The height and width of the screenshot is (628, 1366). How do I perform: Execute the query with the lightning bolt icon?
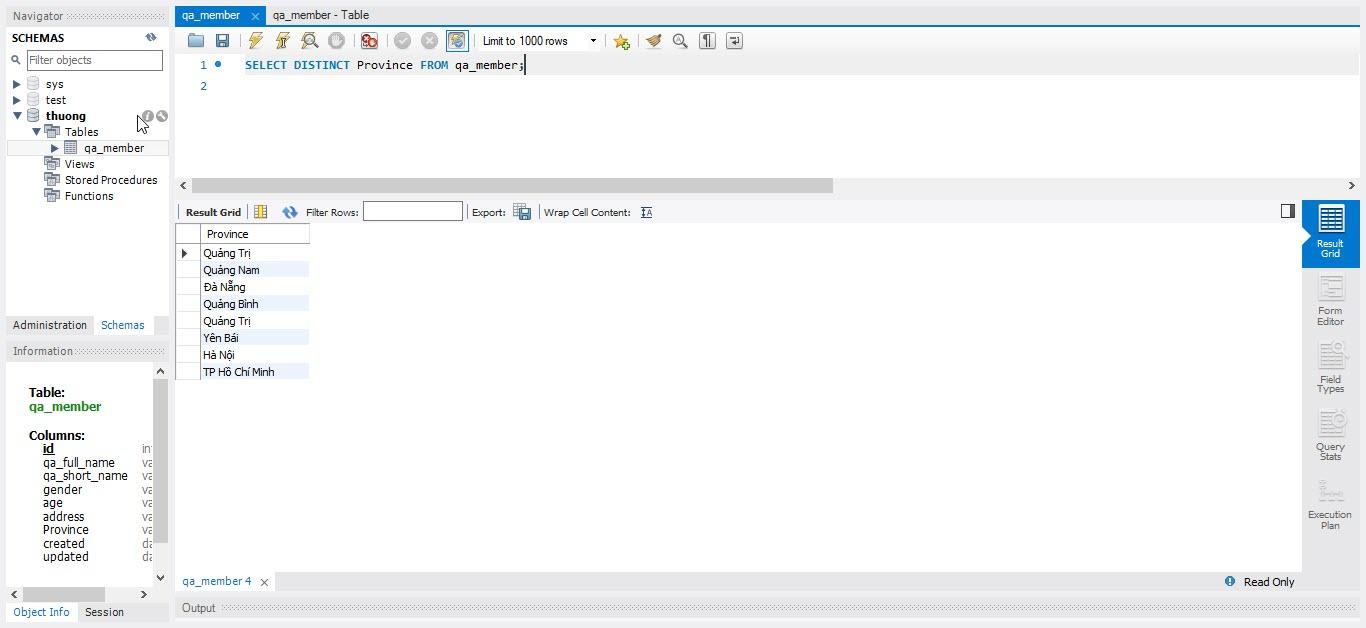pos(256,41)
